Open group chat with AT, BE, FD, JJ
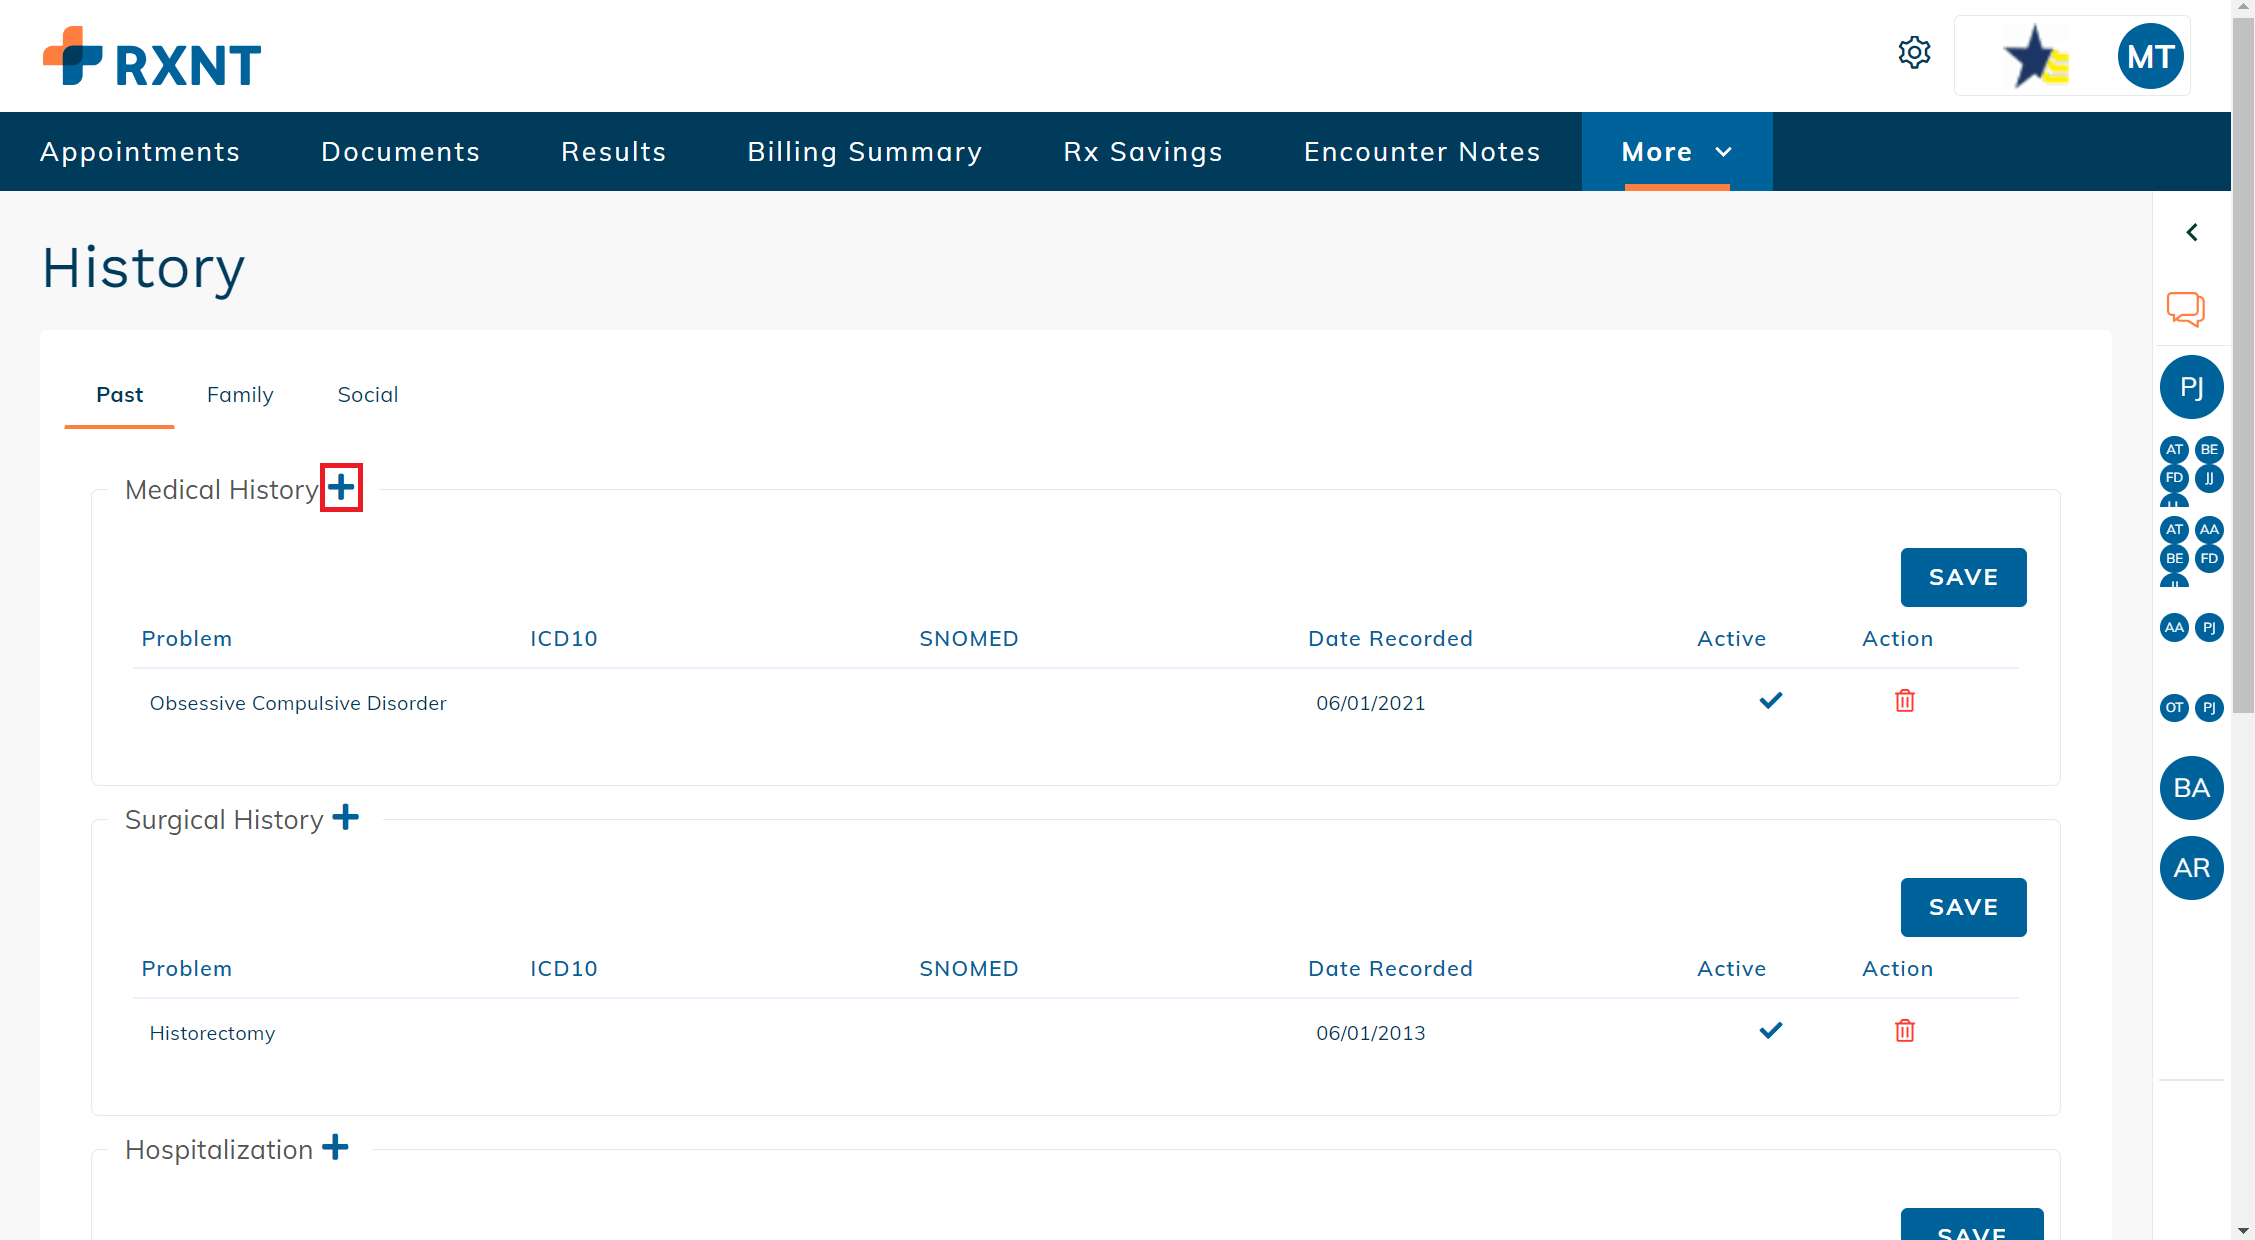The width and height of the screenshot is (2255, 1240). (2192, 470)
